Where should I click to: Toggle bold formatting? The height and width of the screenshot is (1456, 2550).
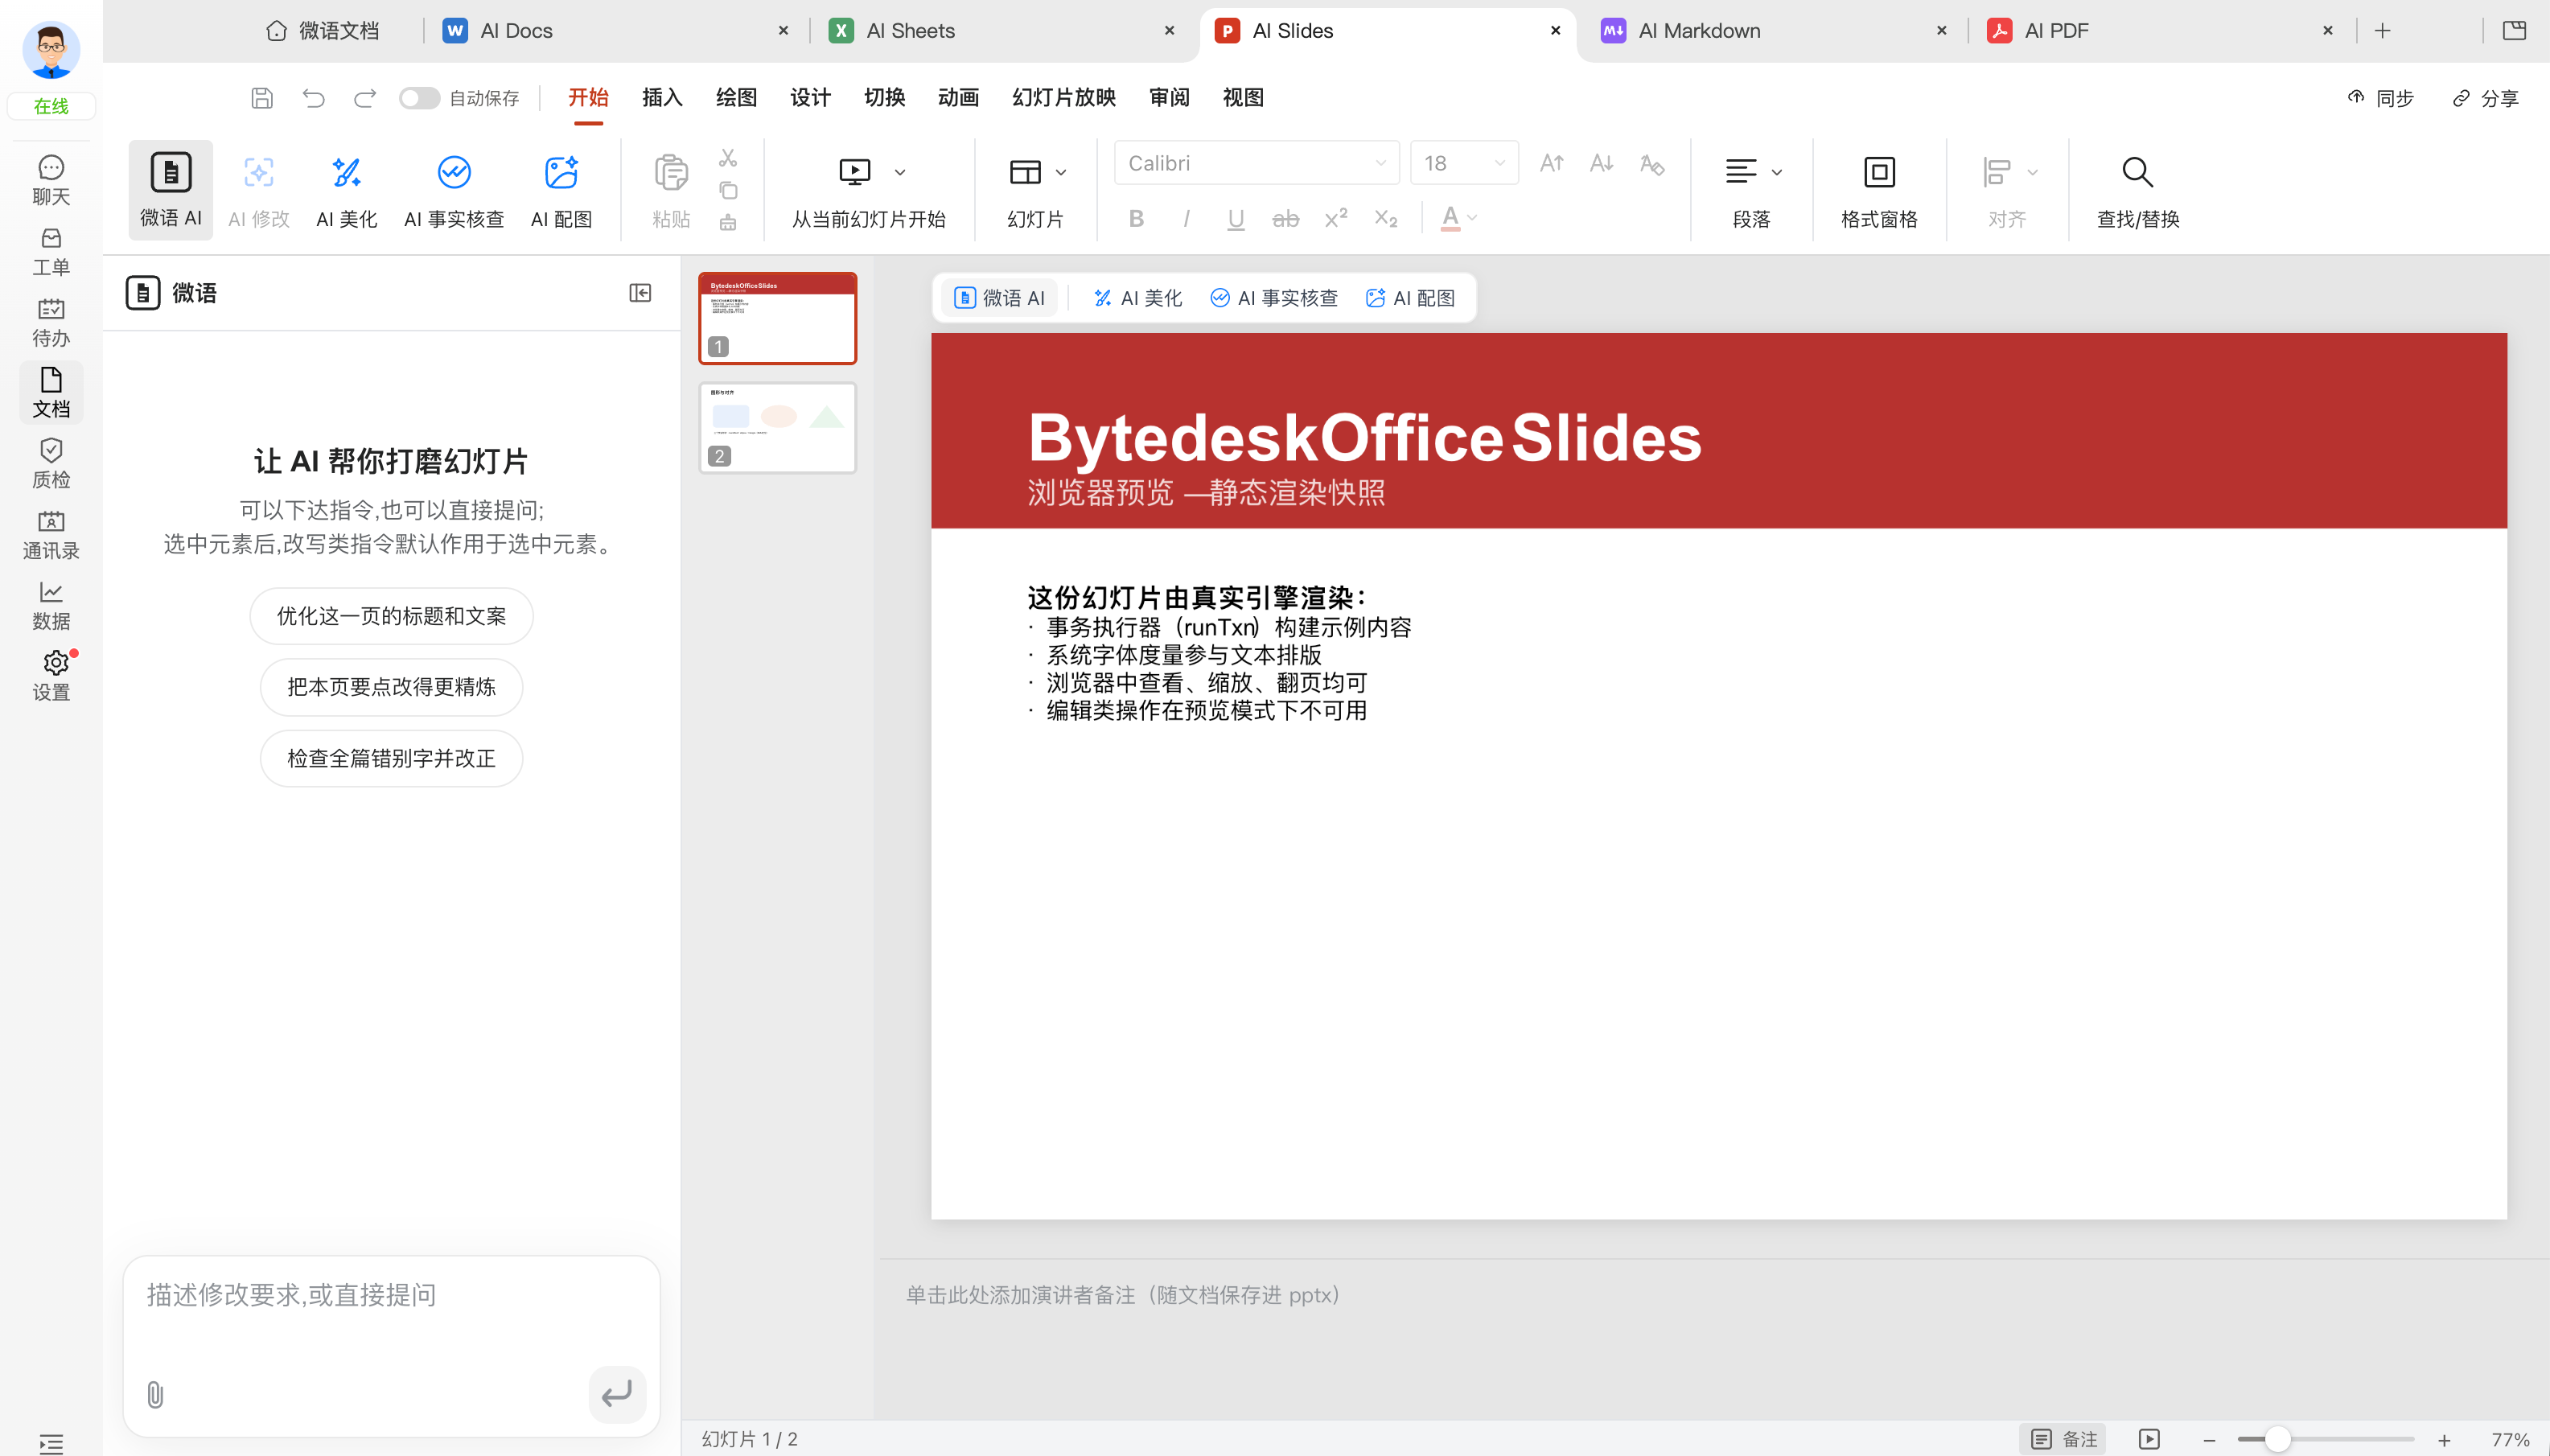click(x=1136, y=218)
